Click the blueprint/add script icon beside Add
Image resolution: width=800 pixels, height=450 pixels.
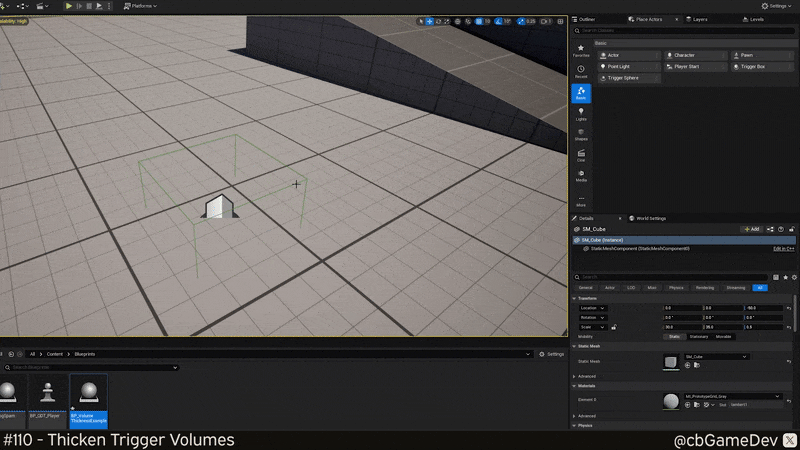click(x=770, y=229)
